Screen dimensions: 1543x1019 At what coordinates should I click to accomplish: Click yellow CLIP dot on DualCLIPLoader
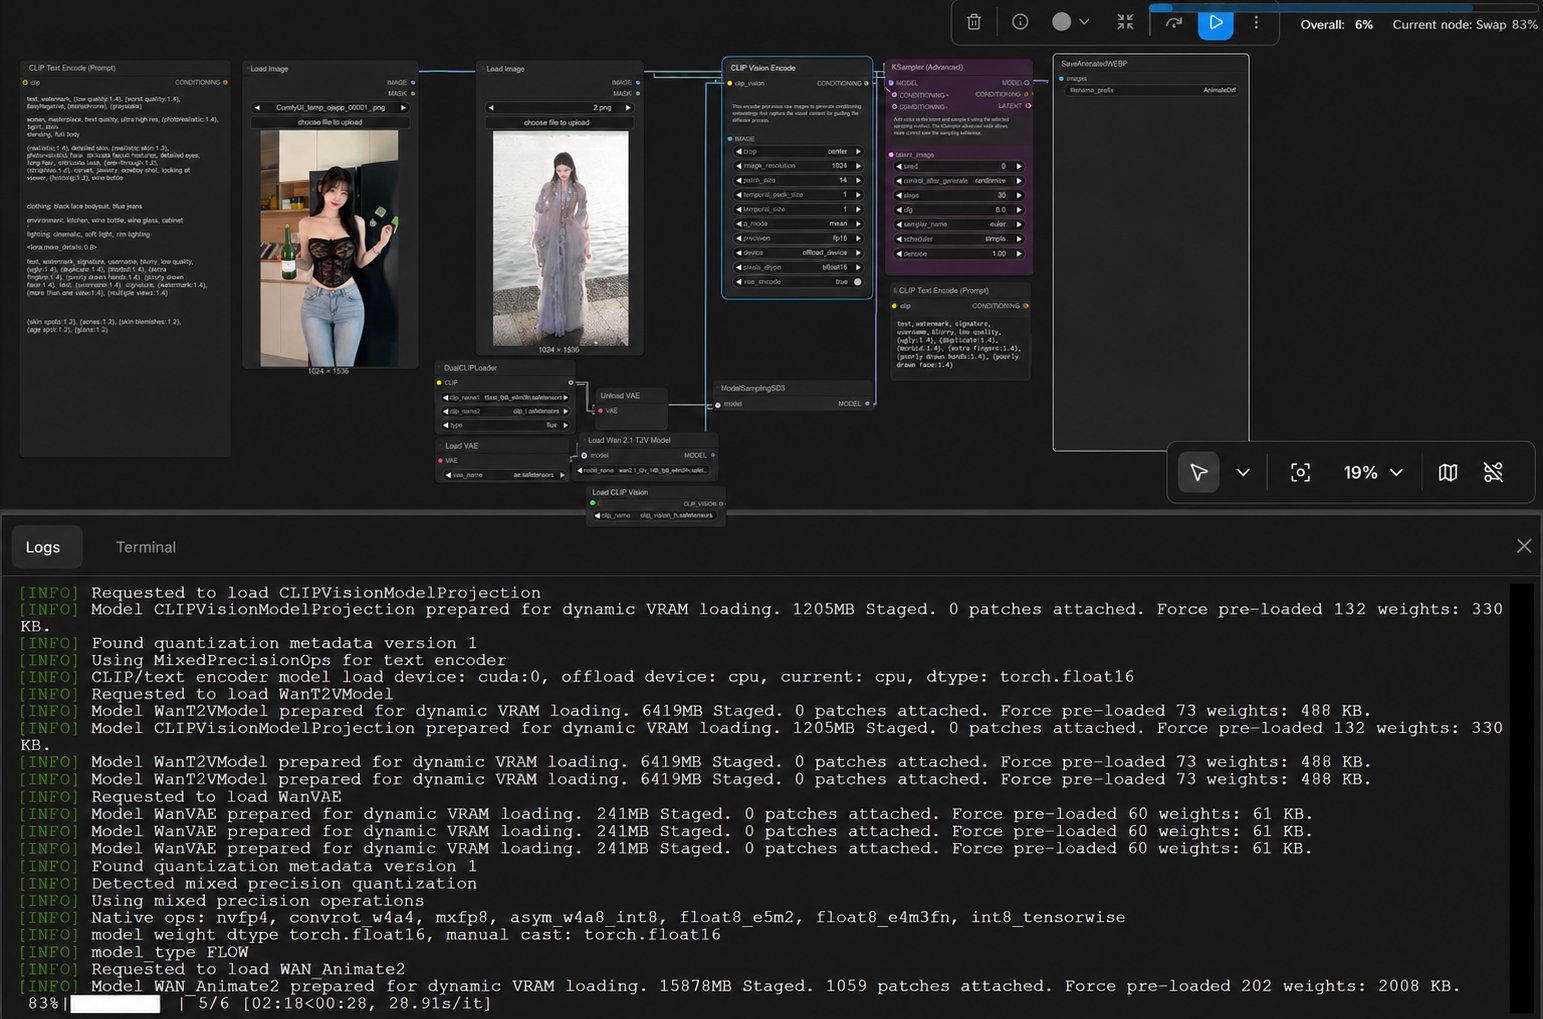[x=439, y=383]
